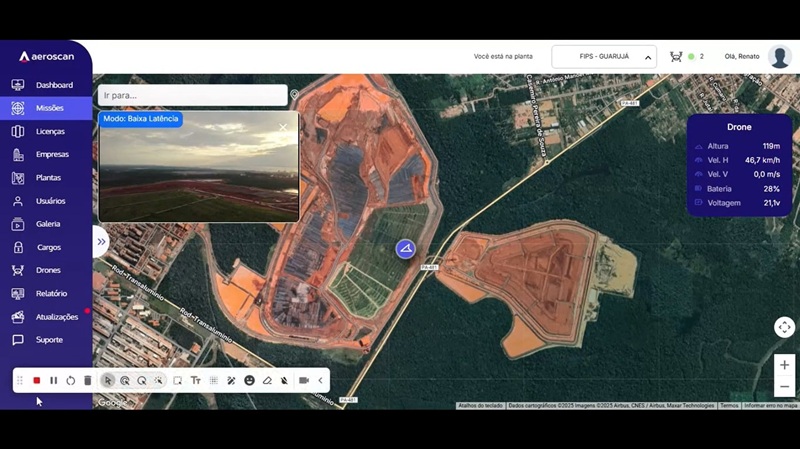Select the magic pen drawing tool
The height and width of the screenshot is (449, 800).
point(231,381)
